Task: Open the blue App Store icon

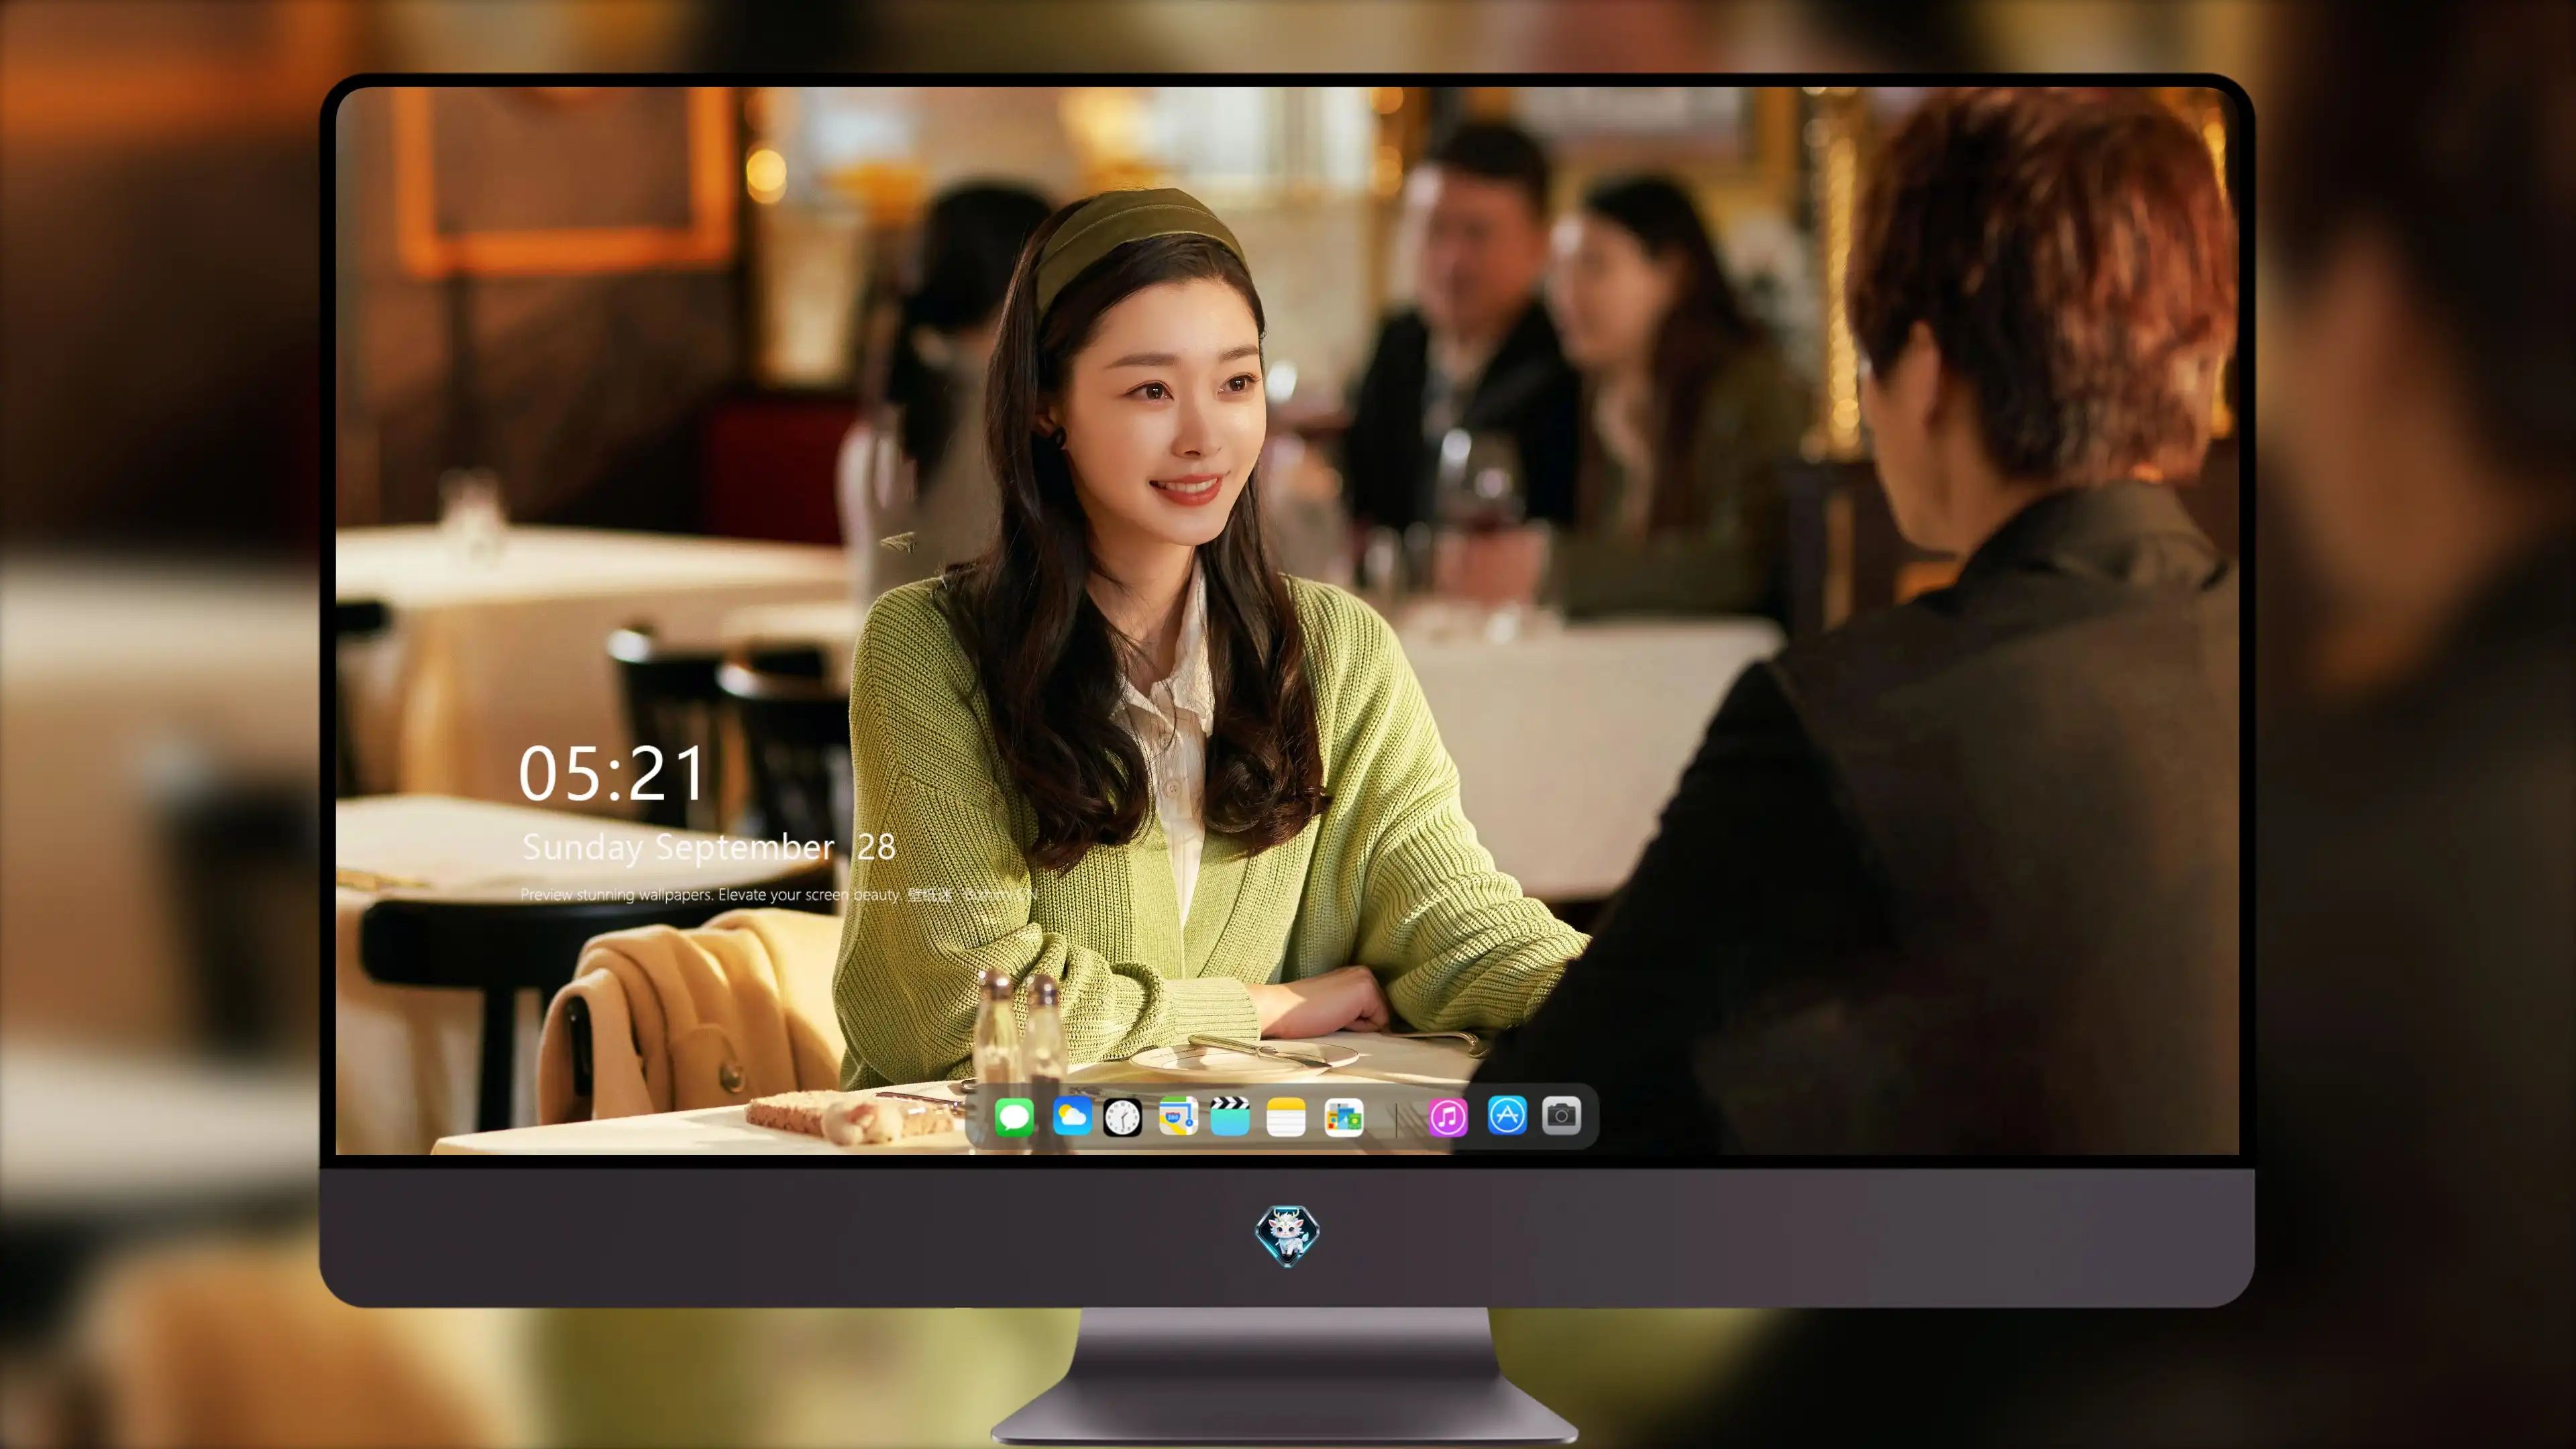Action: click(x=1507, y=1115)
